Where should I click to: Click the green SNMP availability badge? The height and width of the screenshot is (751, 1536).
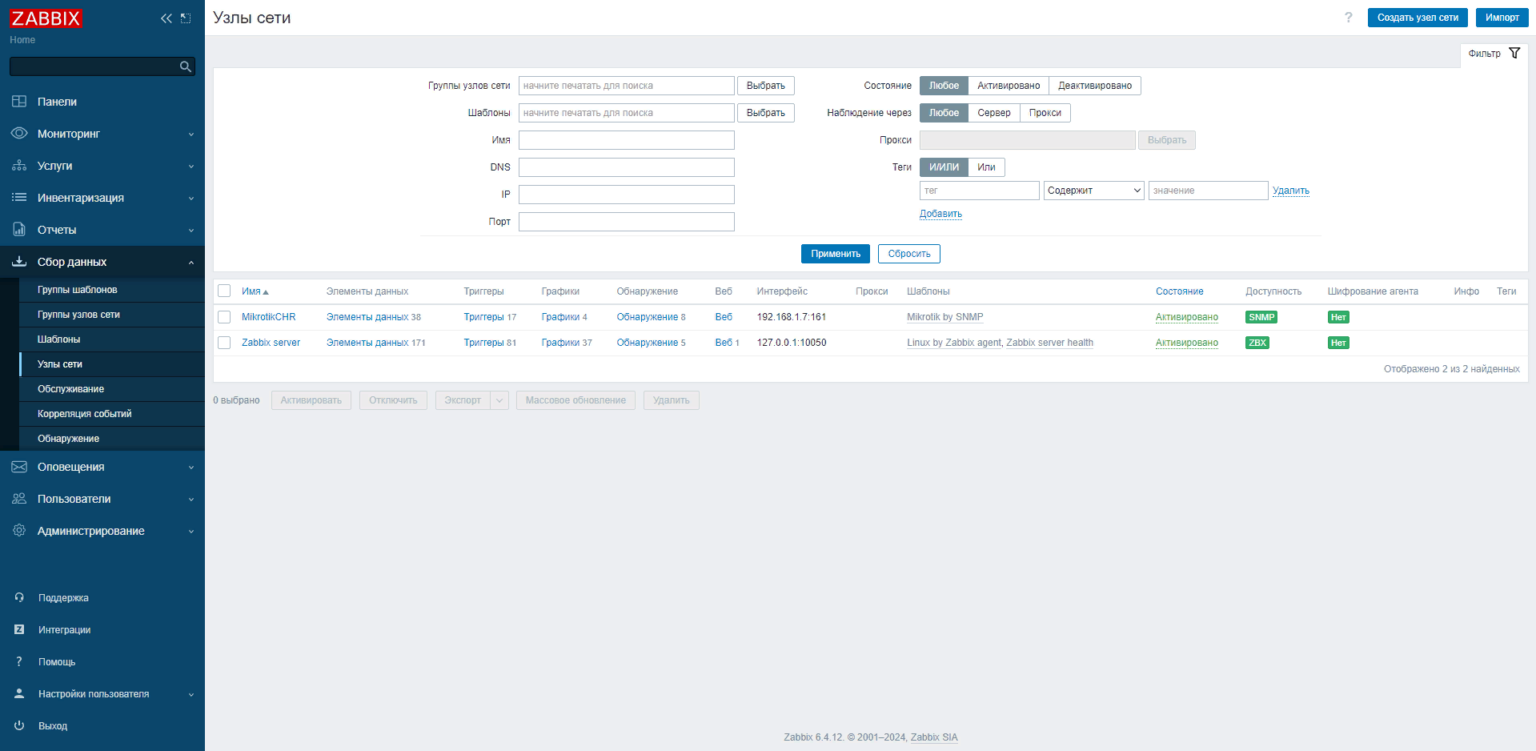(x=1261, y=317)
